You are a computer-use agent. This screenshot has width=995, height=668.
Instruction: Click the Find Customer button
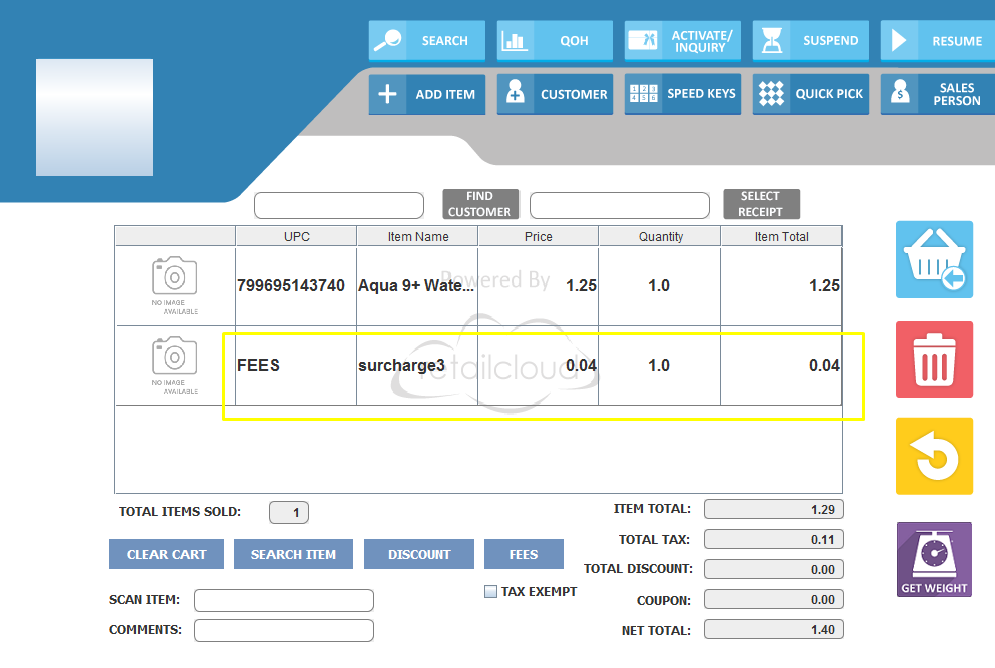tap(479, 204)
